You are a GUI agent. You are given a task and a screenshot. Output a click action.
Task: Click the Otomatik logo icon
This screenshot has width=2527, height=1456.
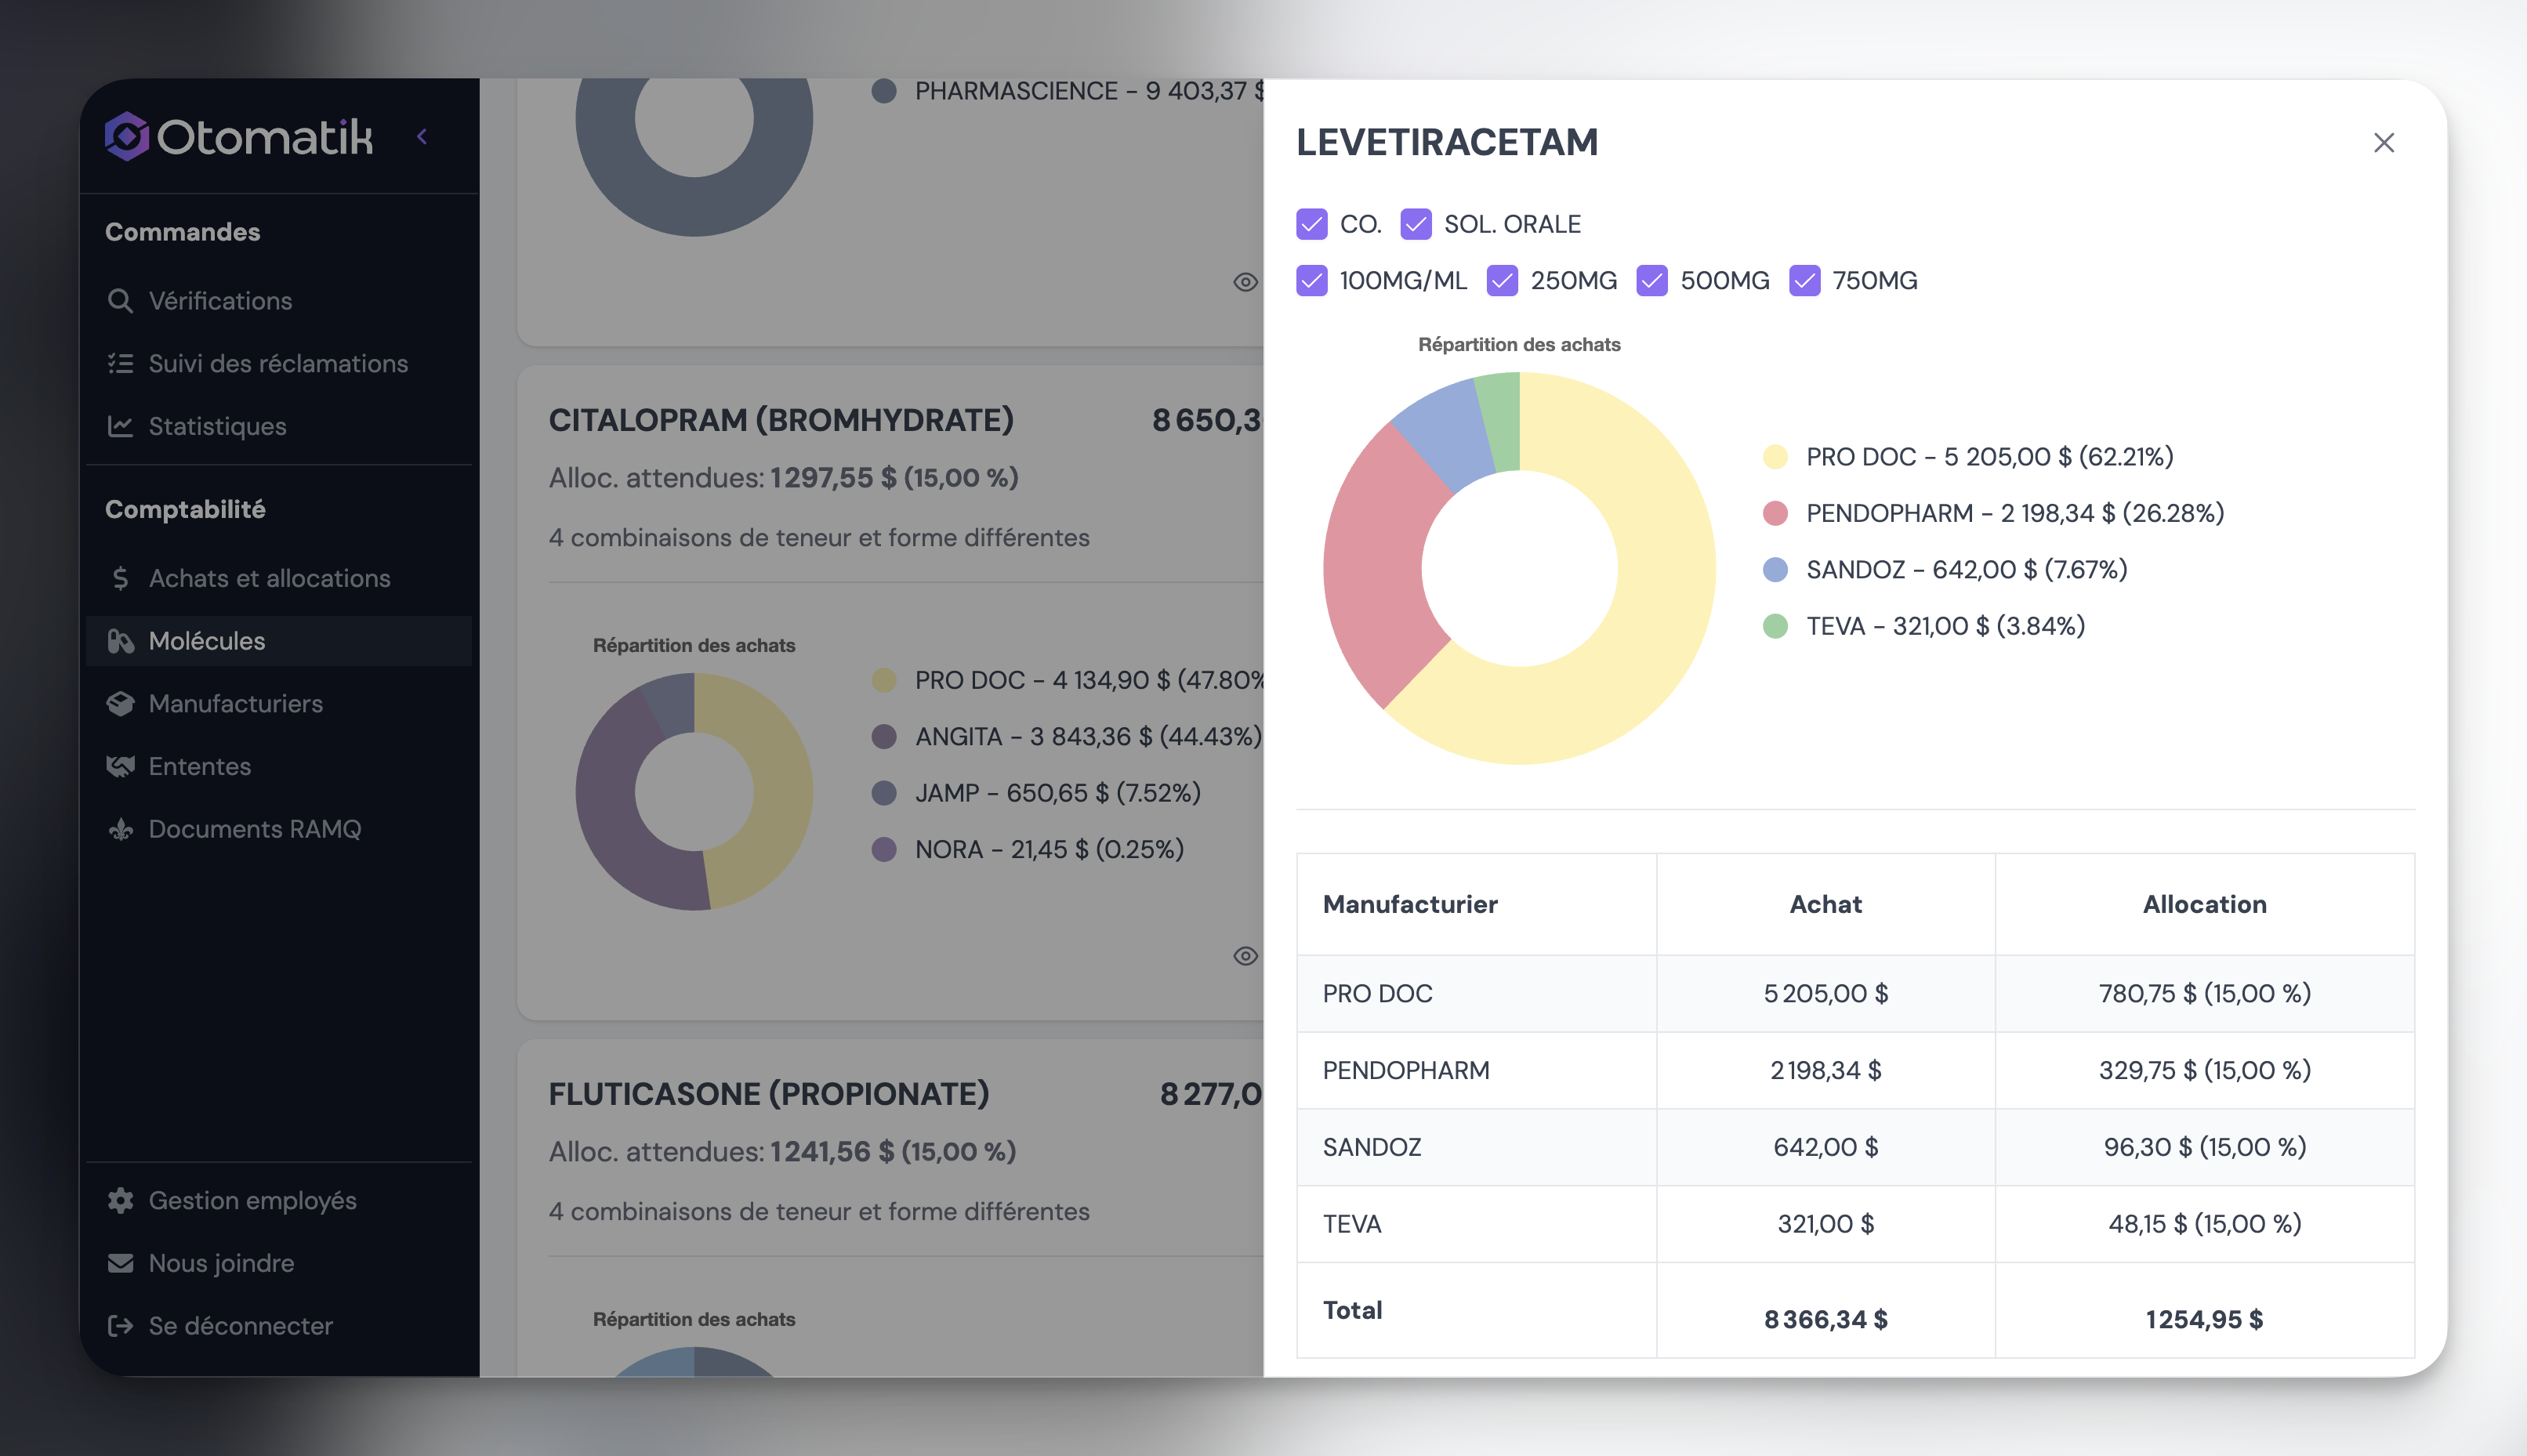(127, 136)
